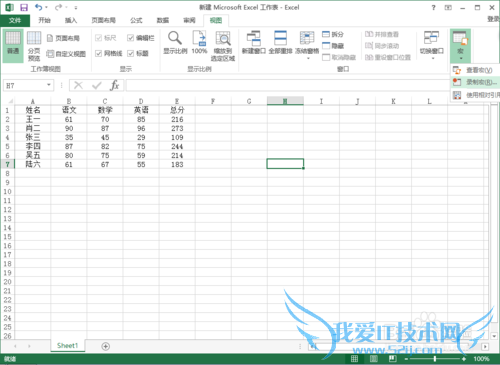Toggle 使用相对引用 in the macro menu
Screen dimensions: 500x365
tap(476, 95)
